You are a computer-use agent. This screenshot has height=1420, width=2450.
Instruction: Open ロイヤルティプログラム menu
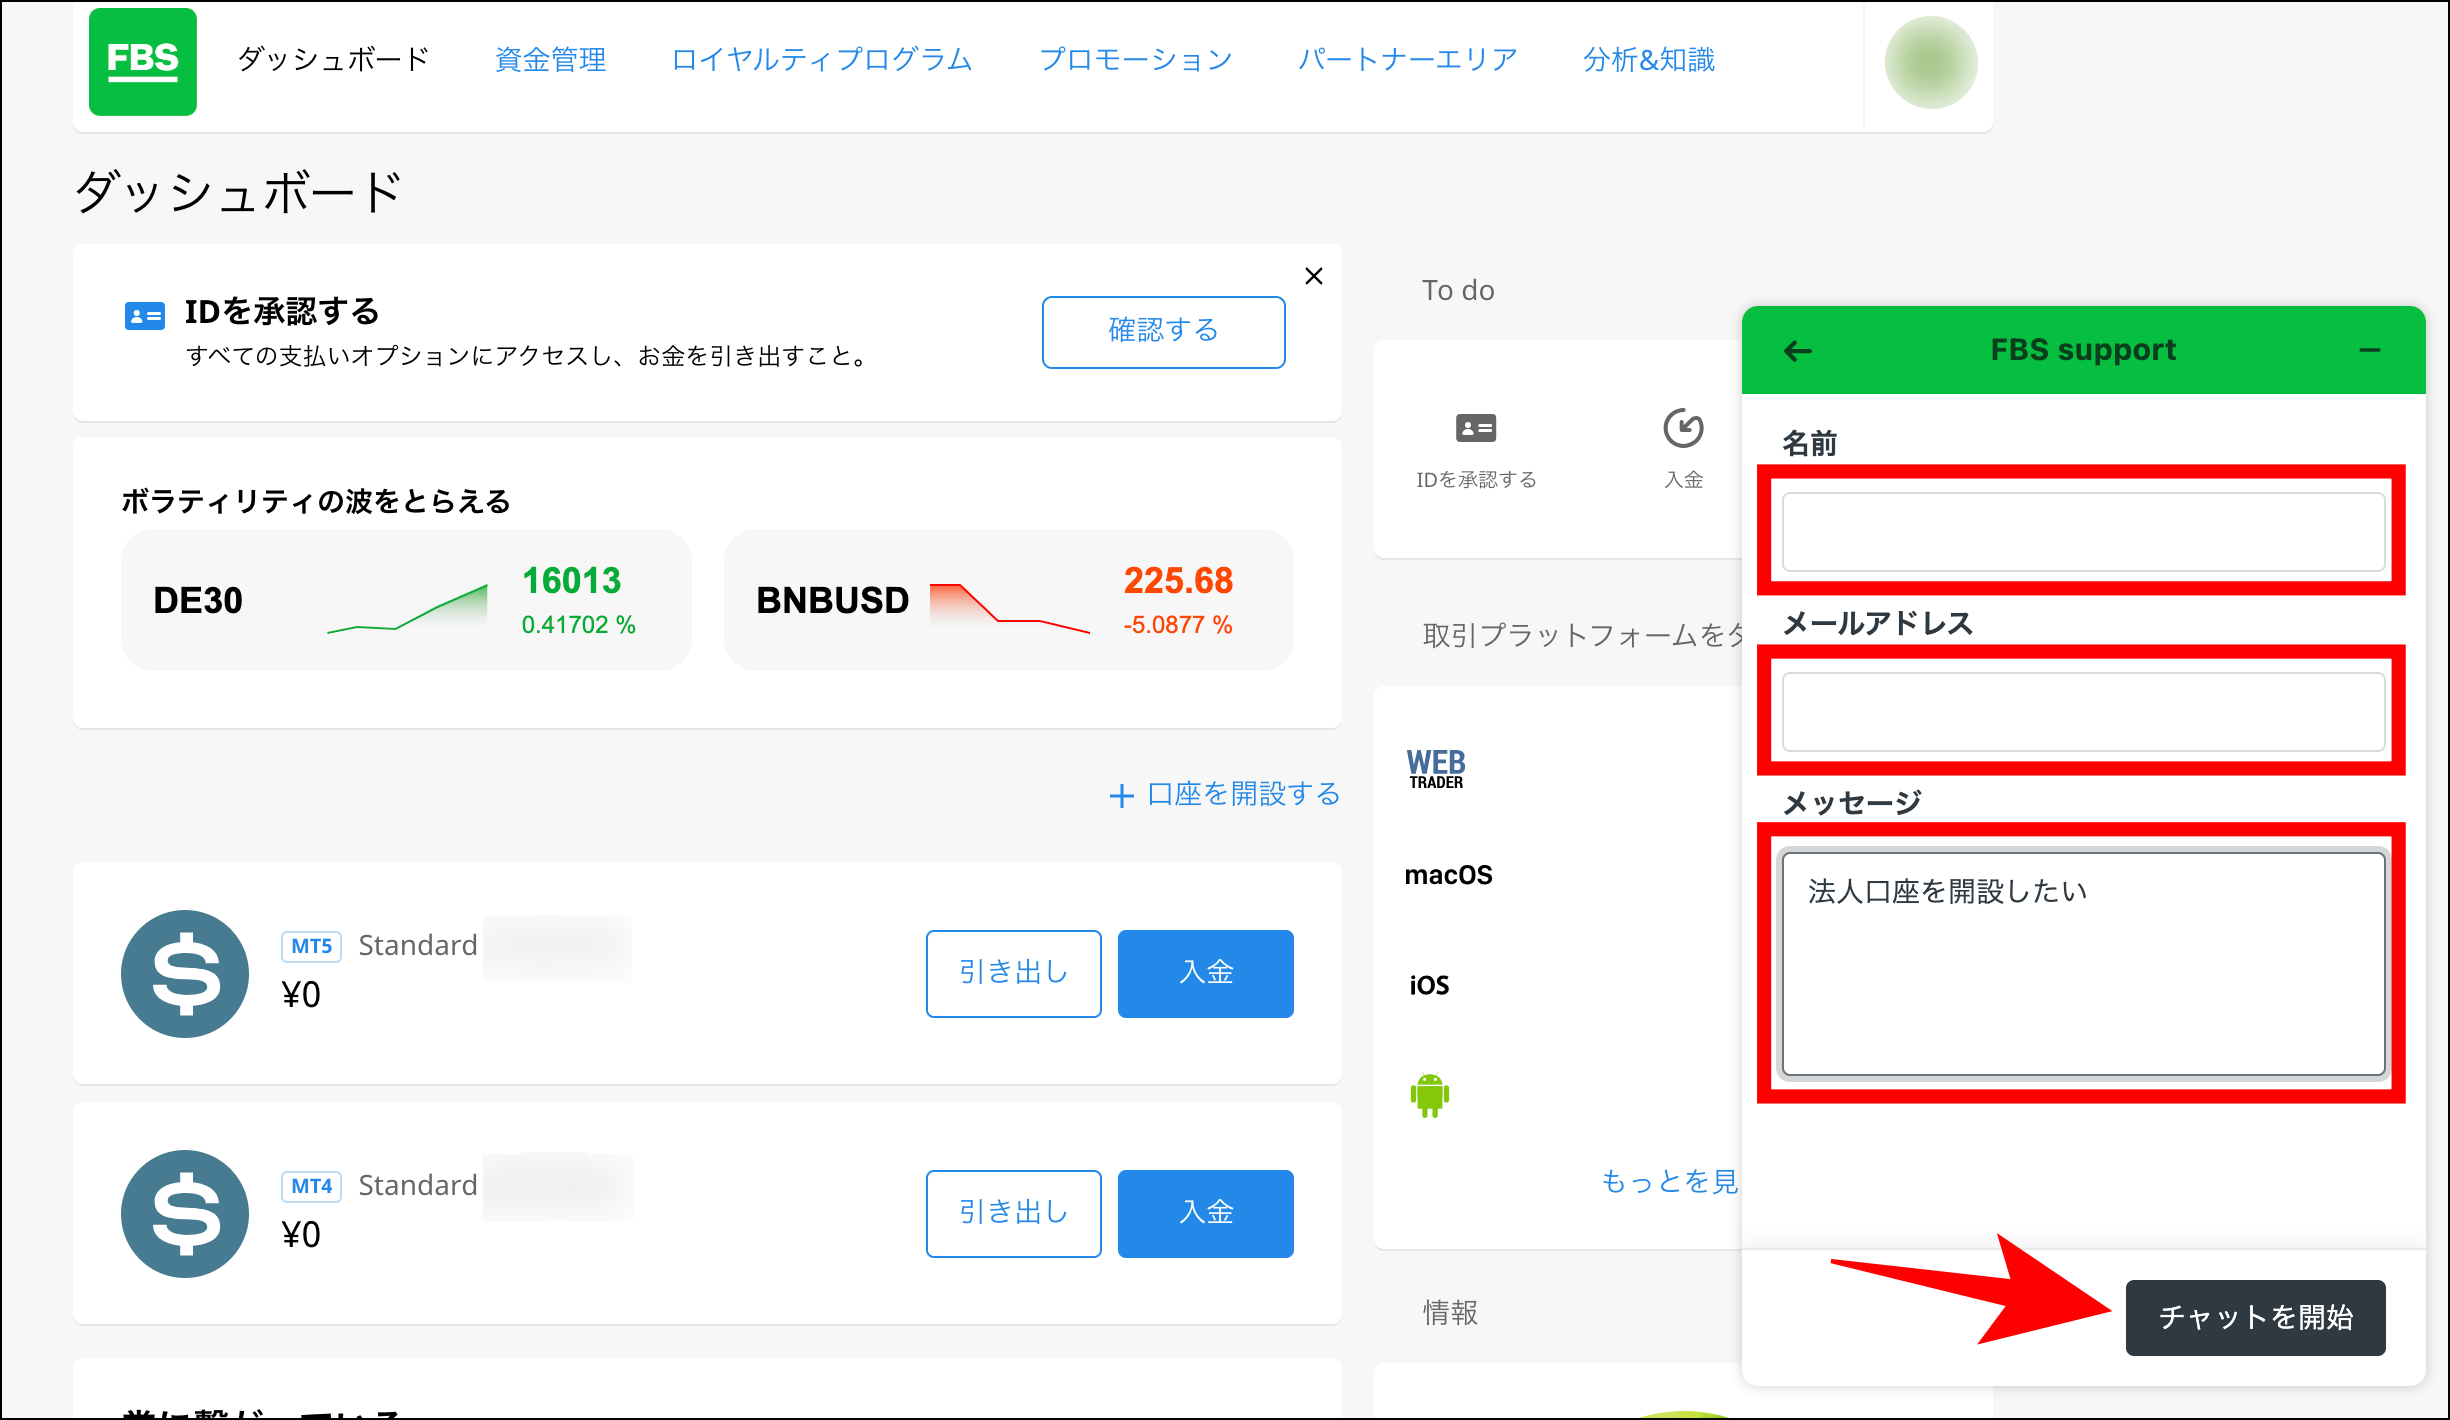[x=822, y=60]
